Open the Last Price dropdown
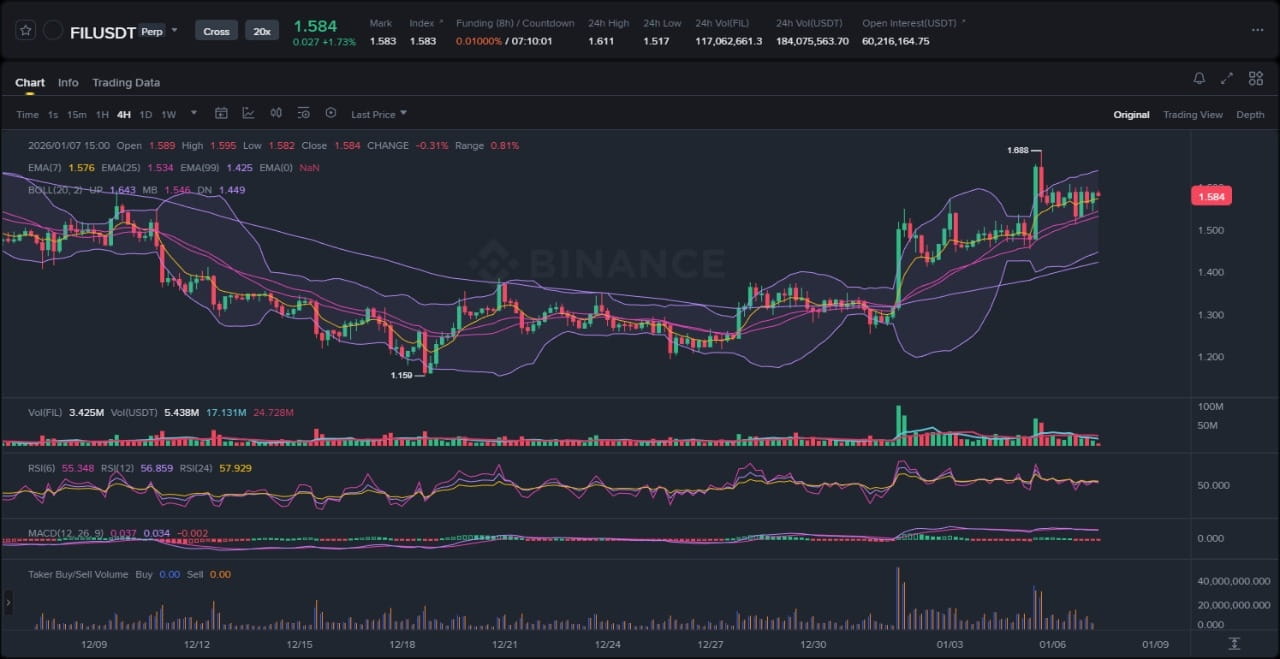This screenshot has width=1280, height=659. pos(379,115)
